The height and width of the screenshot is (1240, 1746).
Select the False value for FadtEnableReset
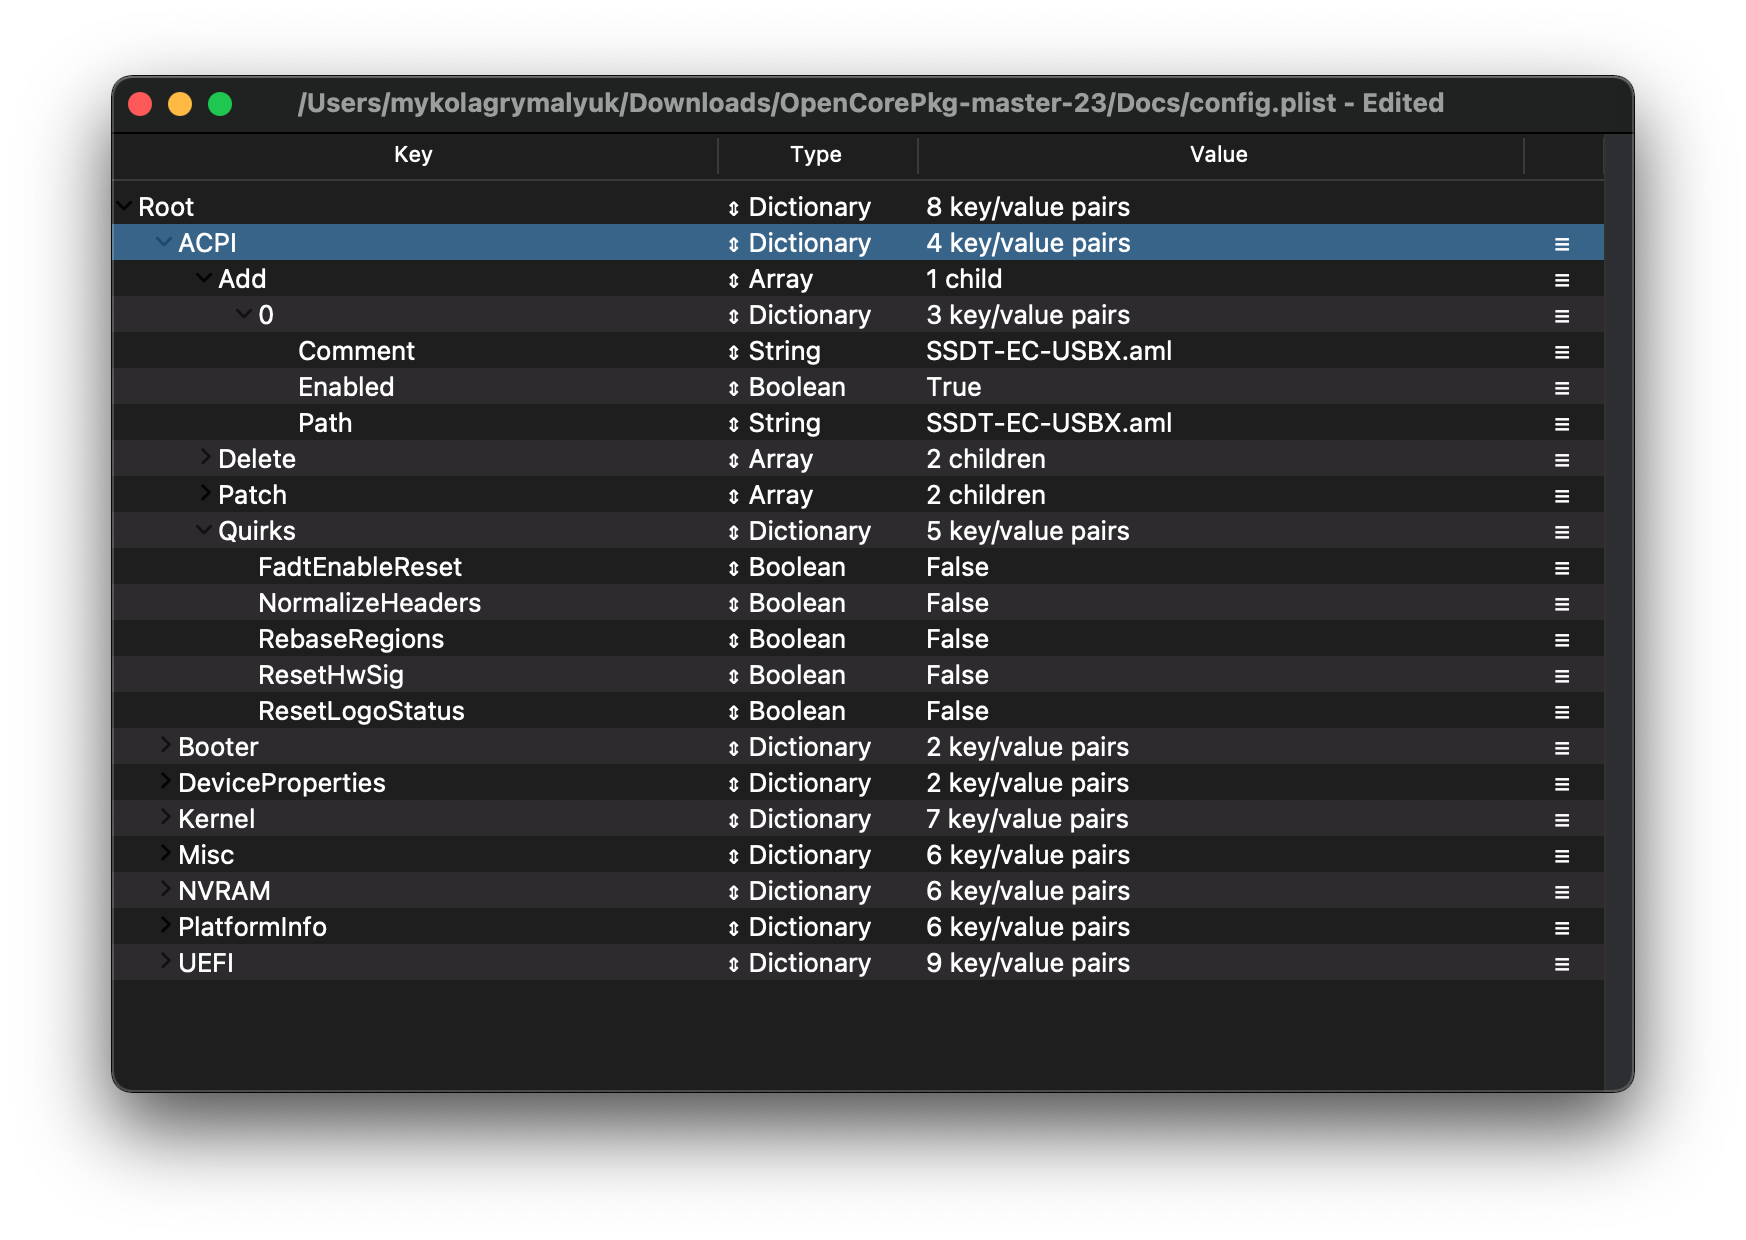pos(957,567)
